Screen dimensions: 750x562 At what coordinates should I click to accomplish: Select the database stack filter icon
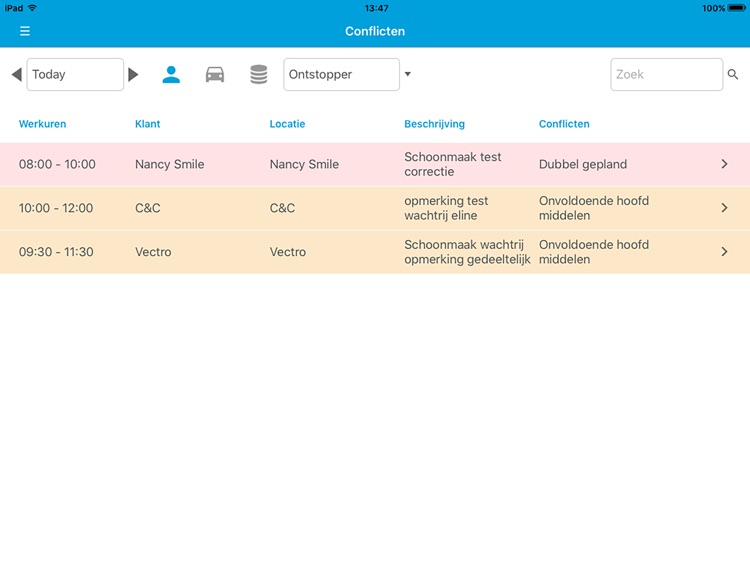point(259,75)
